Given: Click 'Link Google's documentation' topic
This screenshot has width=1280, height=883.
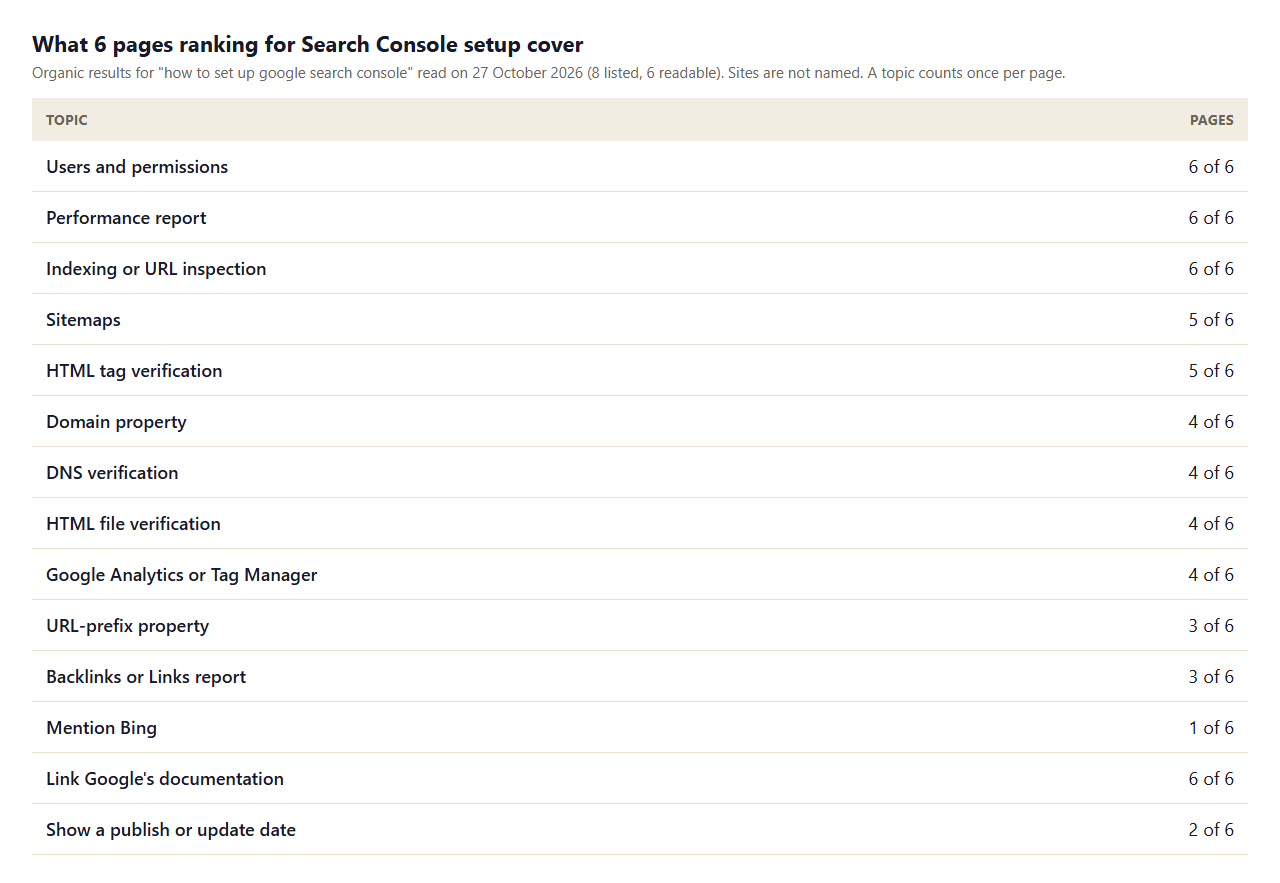Looking at the screenshot, I should click(165, 779).
